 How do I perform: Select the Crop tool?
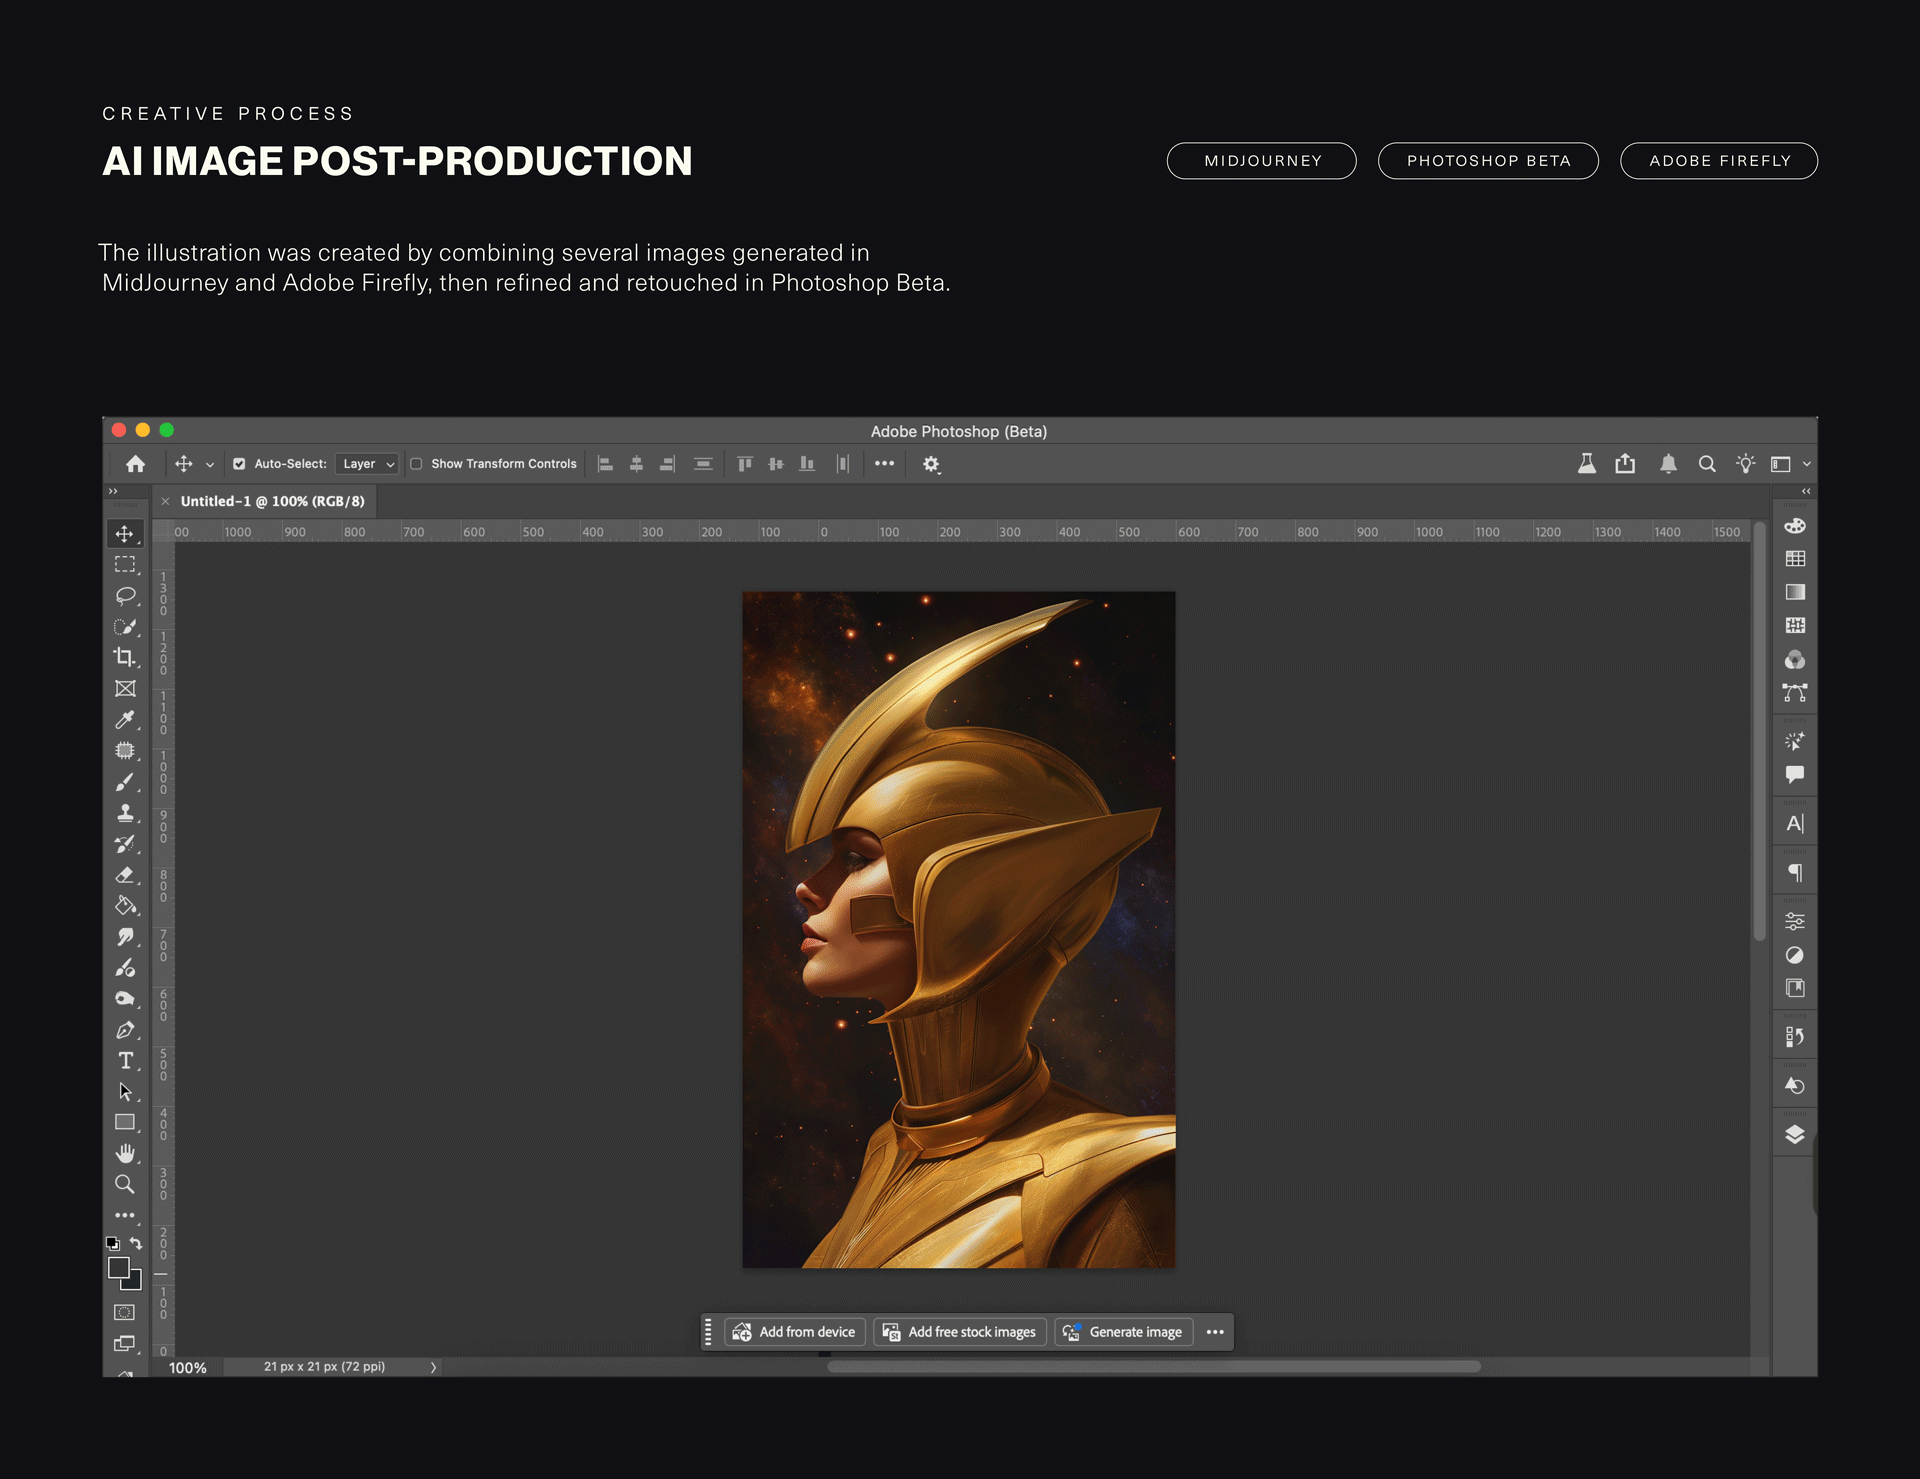(x=125, y=657)
